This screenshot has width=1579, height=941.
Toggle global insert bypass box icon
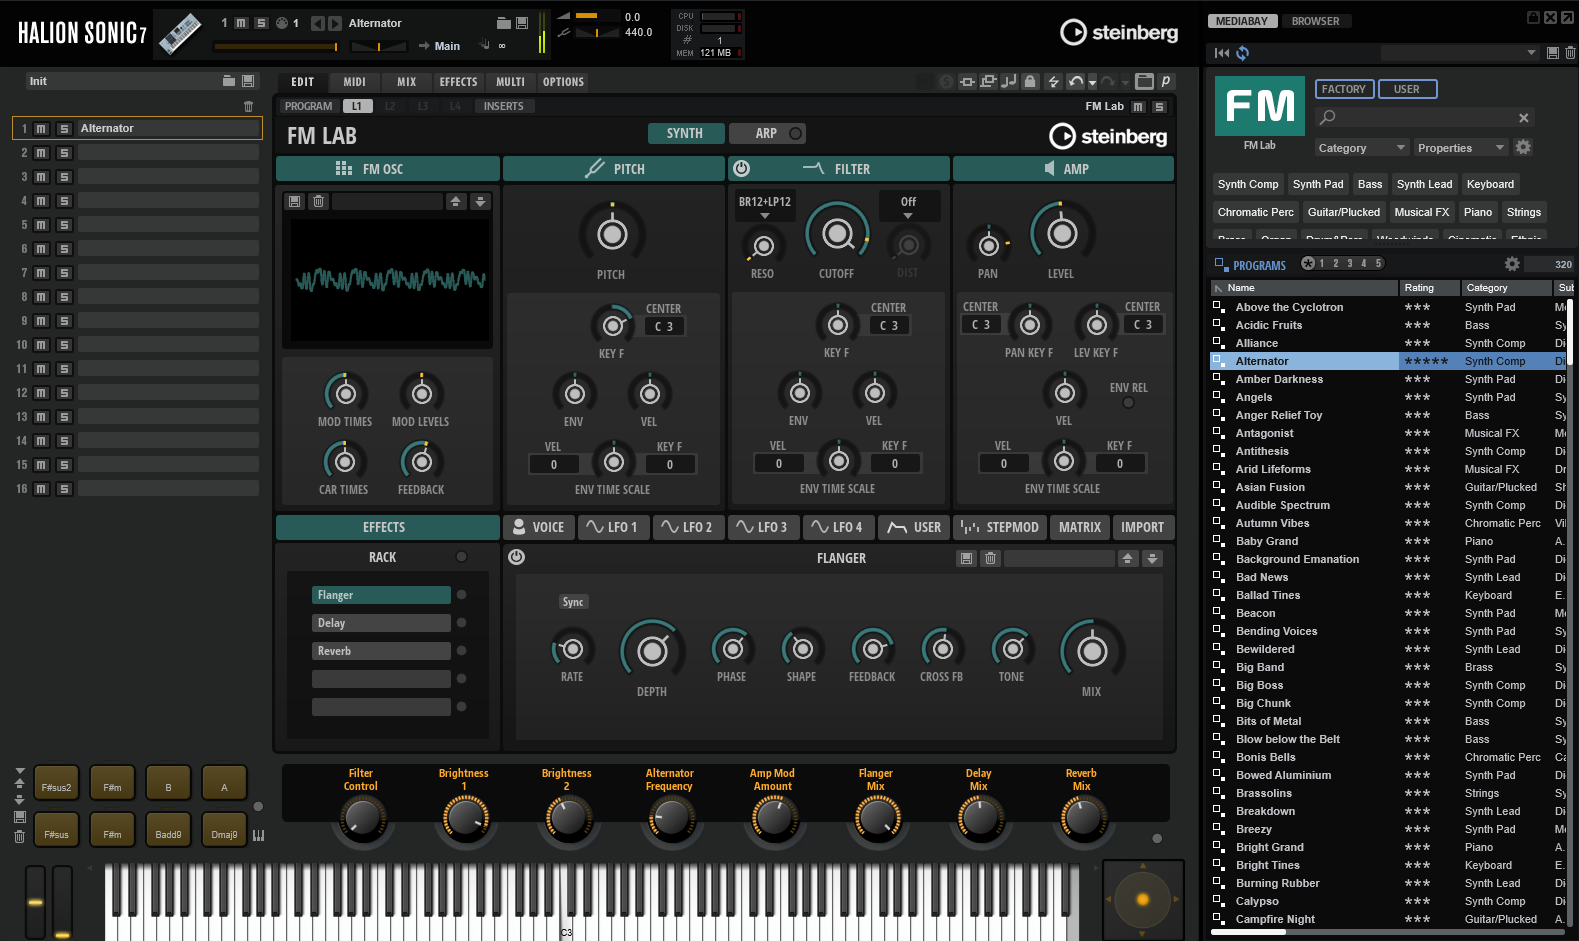(x=967, y=82)
